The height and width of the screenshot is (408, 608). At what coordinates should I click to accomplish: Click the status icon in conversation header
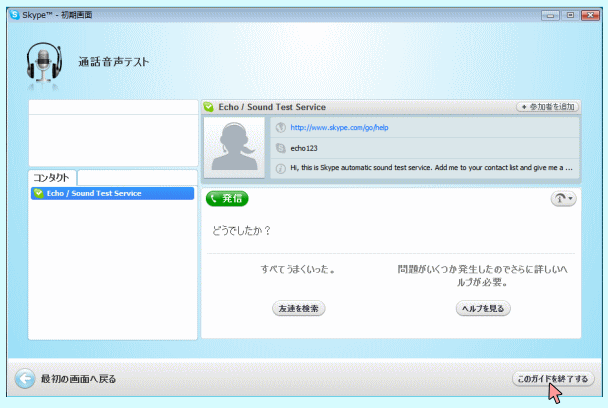[209, 107]
